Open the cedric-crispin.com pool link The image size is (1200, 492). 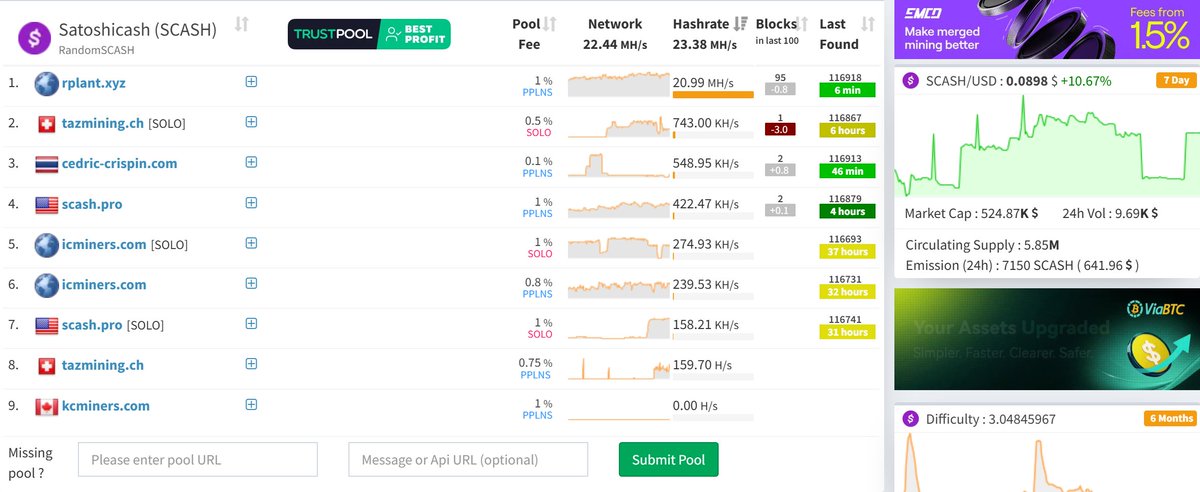tap(121, 163)
